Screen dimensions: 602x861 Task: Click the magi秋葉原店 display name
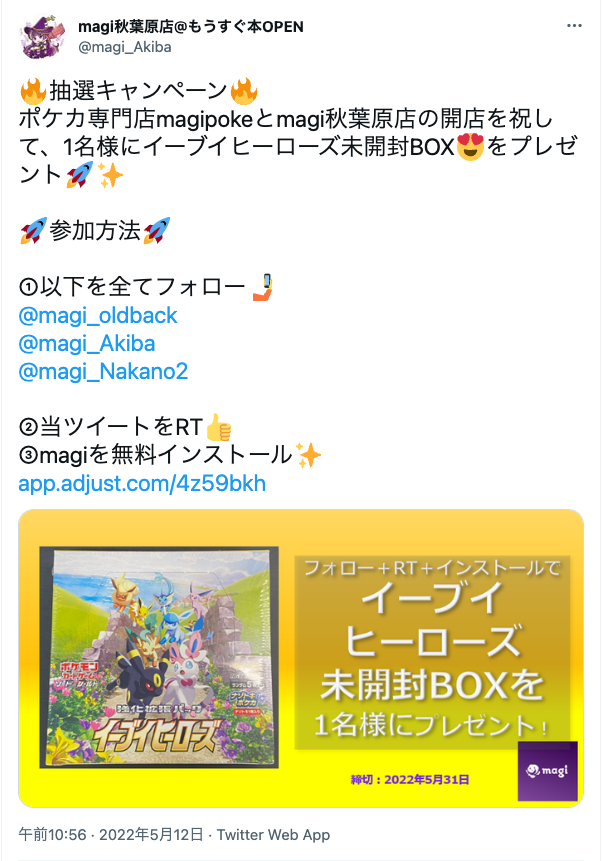pyautogui.click(x=191, y=26)
